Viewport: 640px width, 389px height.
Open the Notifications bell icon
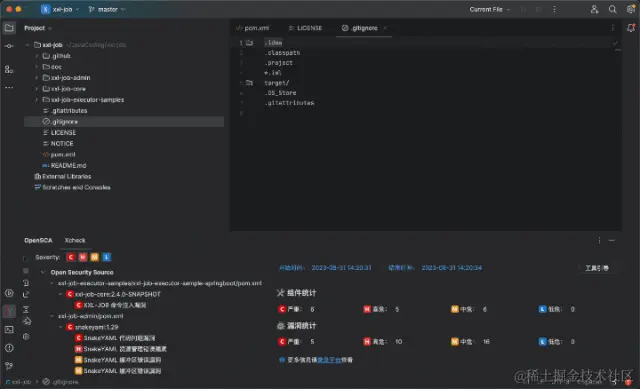point(631,28)
